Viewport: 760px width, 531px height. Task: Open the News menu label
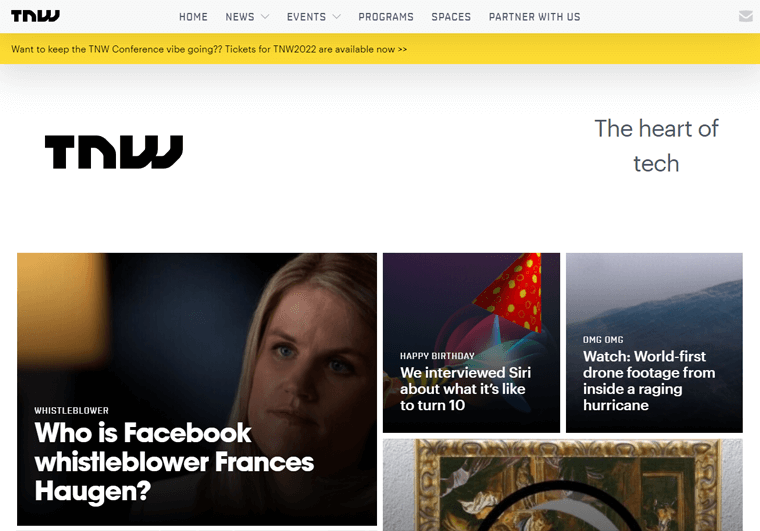(x=239, y=17)
